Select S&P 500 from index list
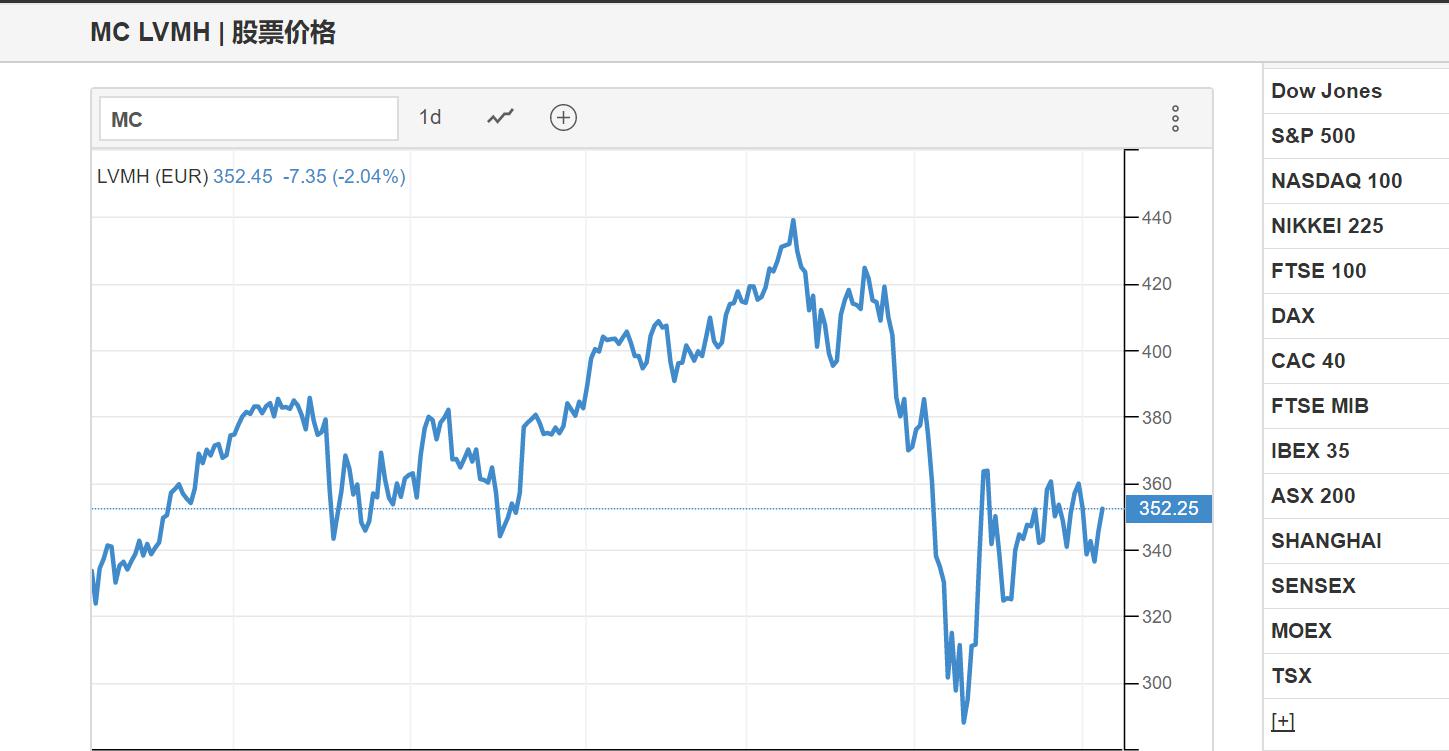 [1313, 136]
